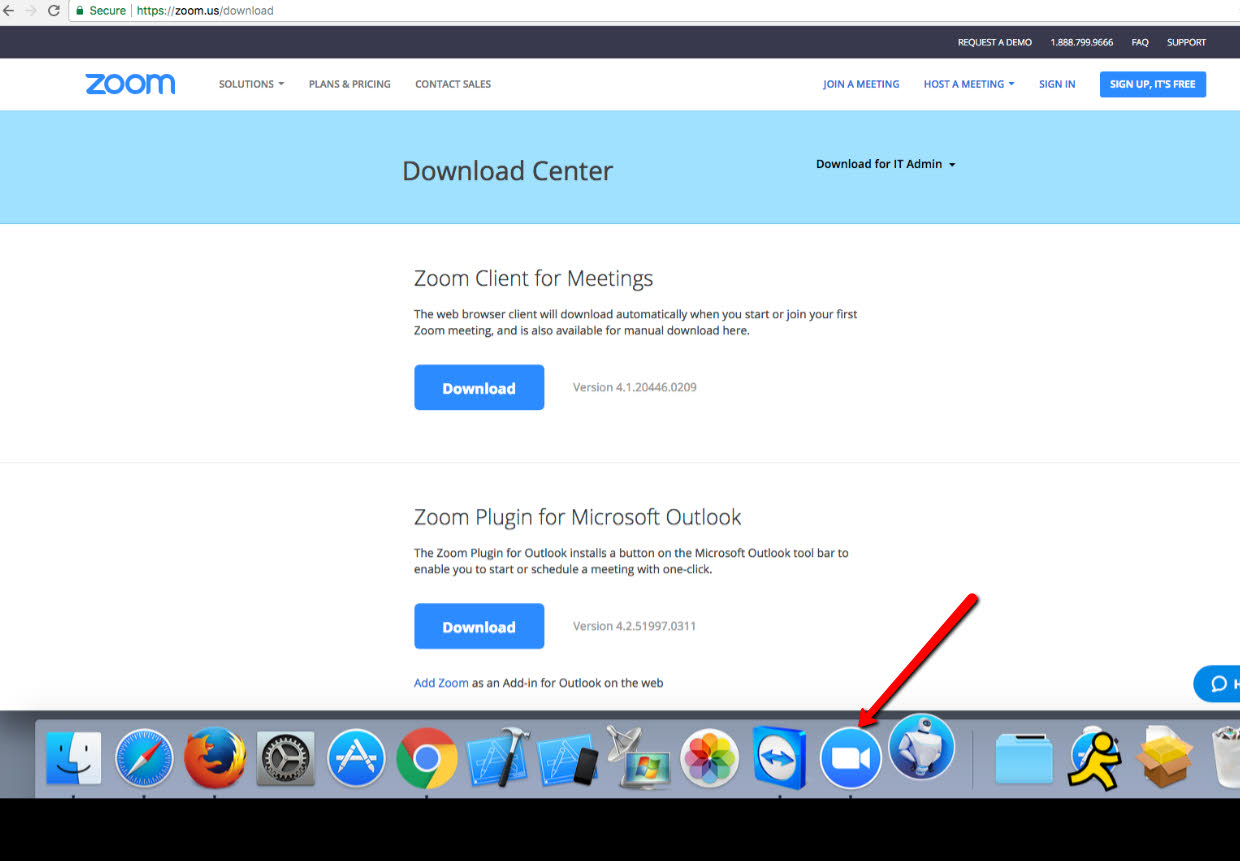Click version text 4.1.20446.0209
The width and height of the screenshot is (1240, 861).
[x=634, y=387]
